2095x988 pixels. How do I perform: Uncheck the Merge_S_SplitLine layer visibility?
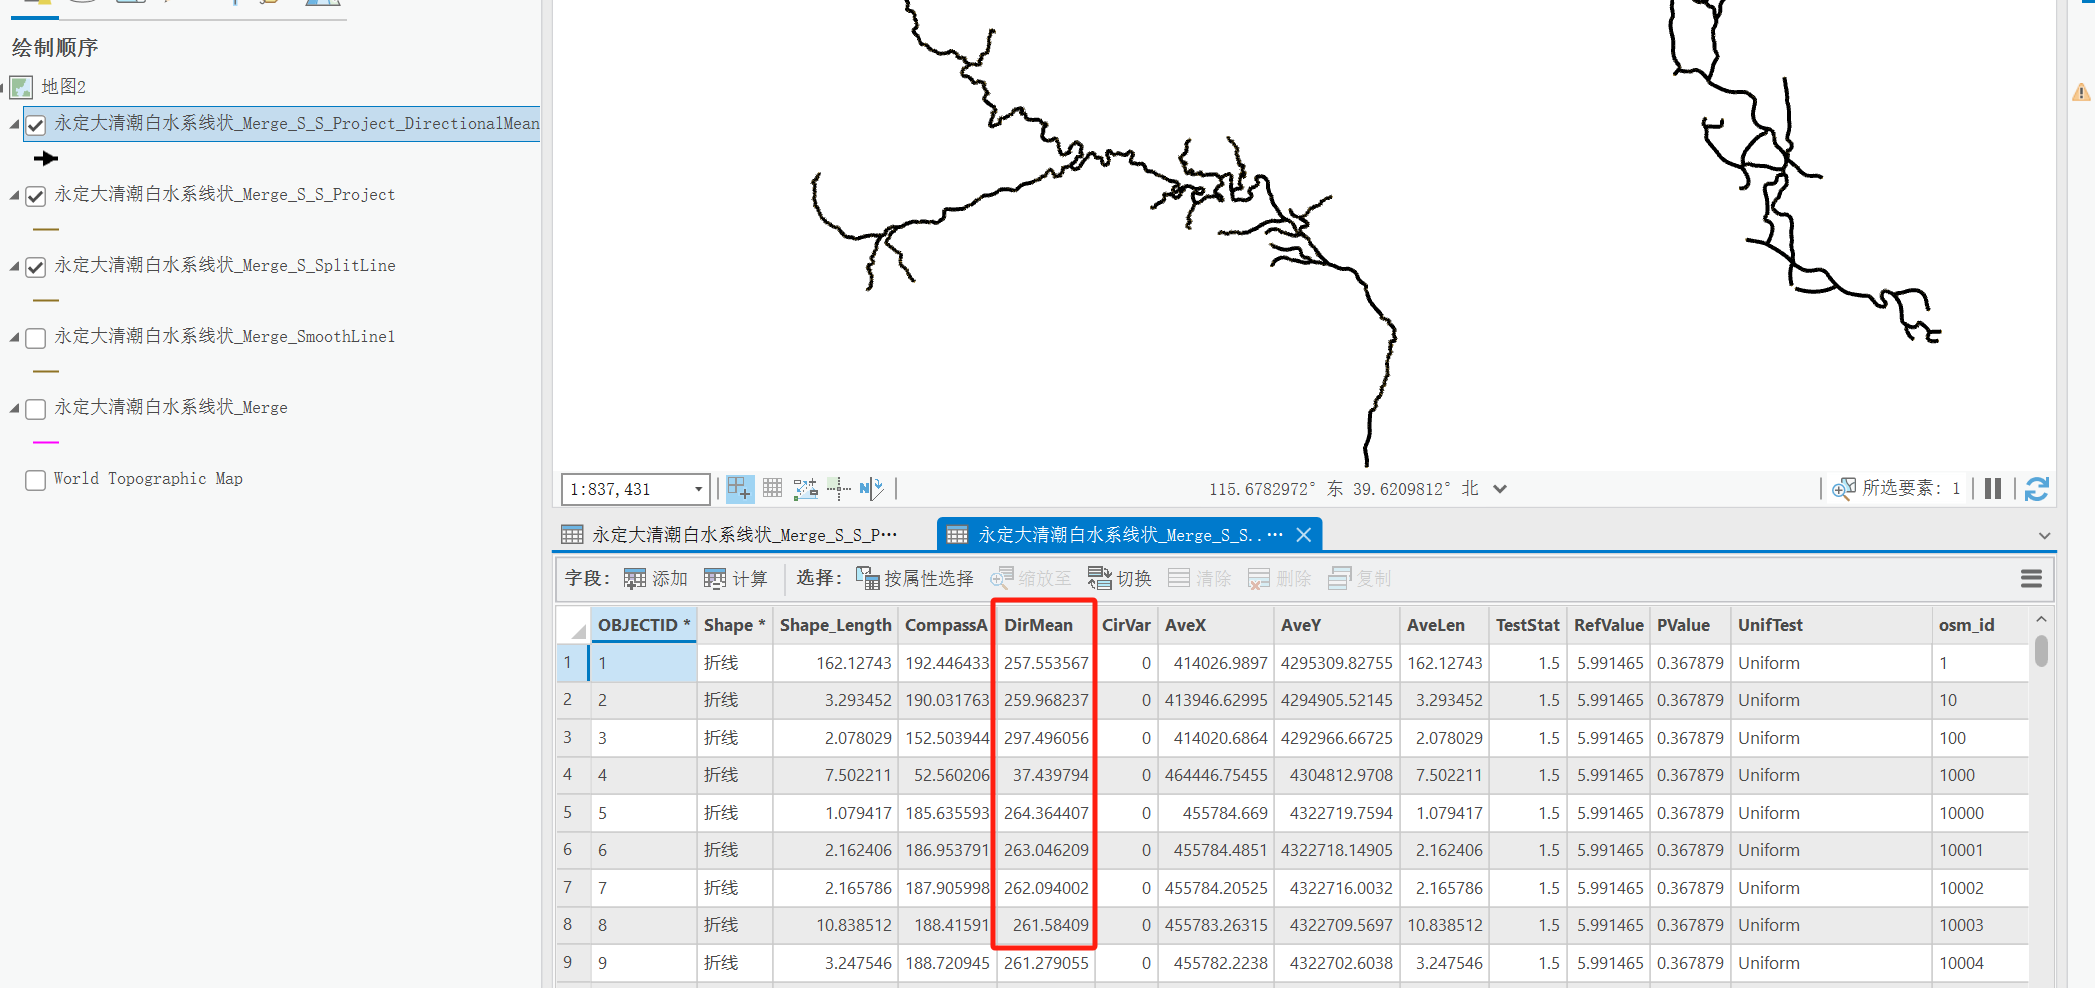36,267
